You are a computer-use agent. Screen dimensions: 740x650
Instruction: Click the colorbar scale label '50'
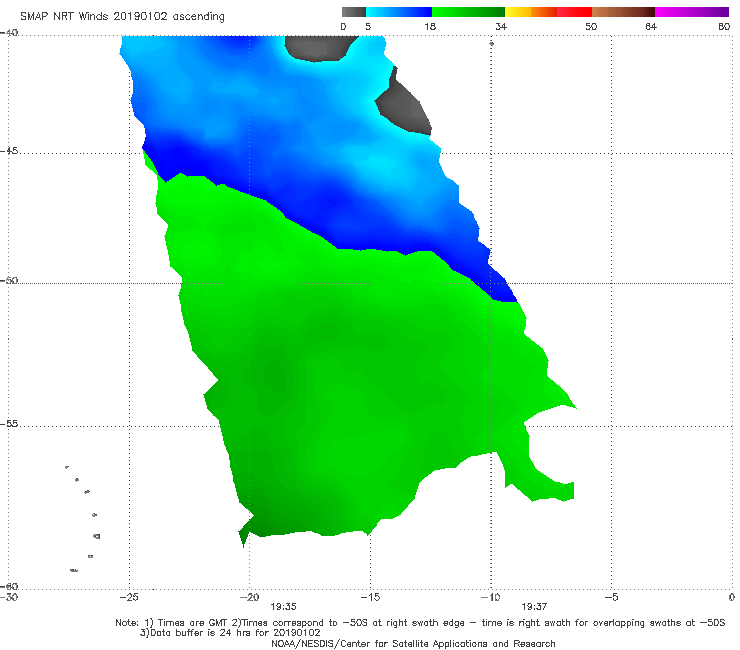click(591, 26)
